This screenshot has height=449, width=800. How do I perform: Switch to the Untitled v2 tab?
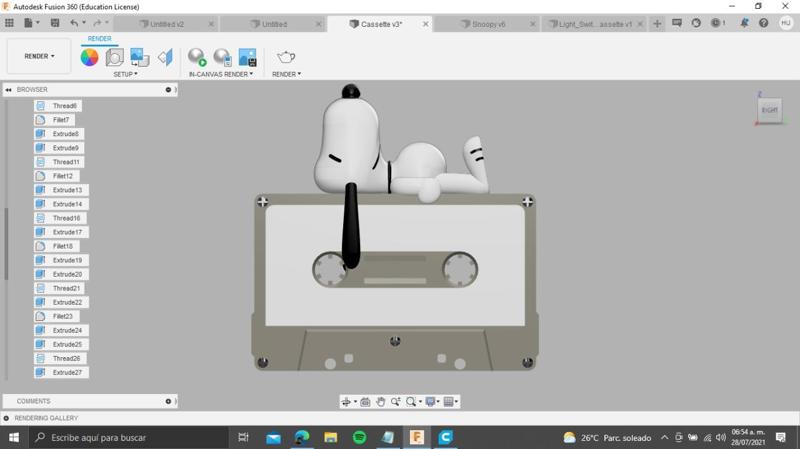click(167, 24)
